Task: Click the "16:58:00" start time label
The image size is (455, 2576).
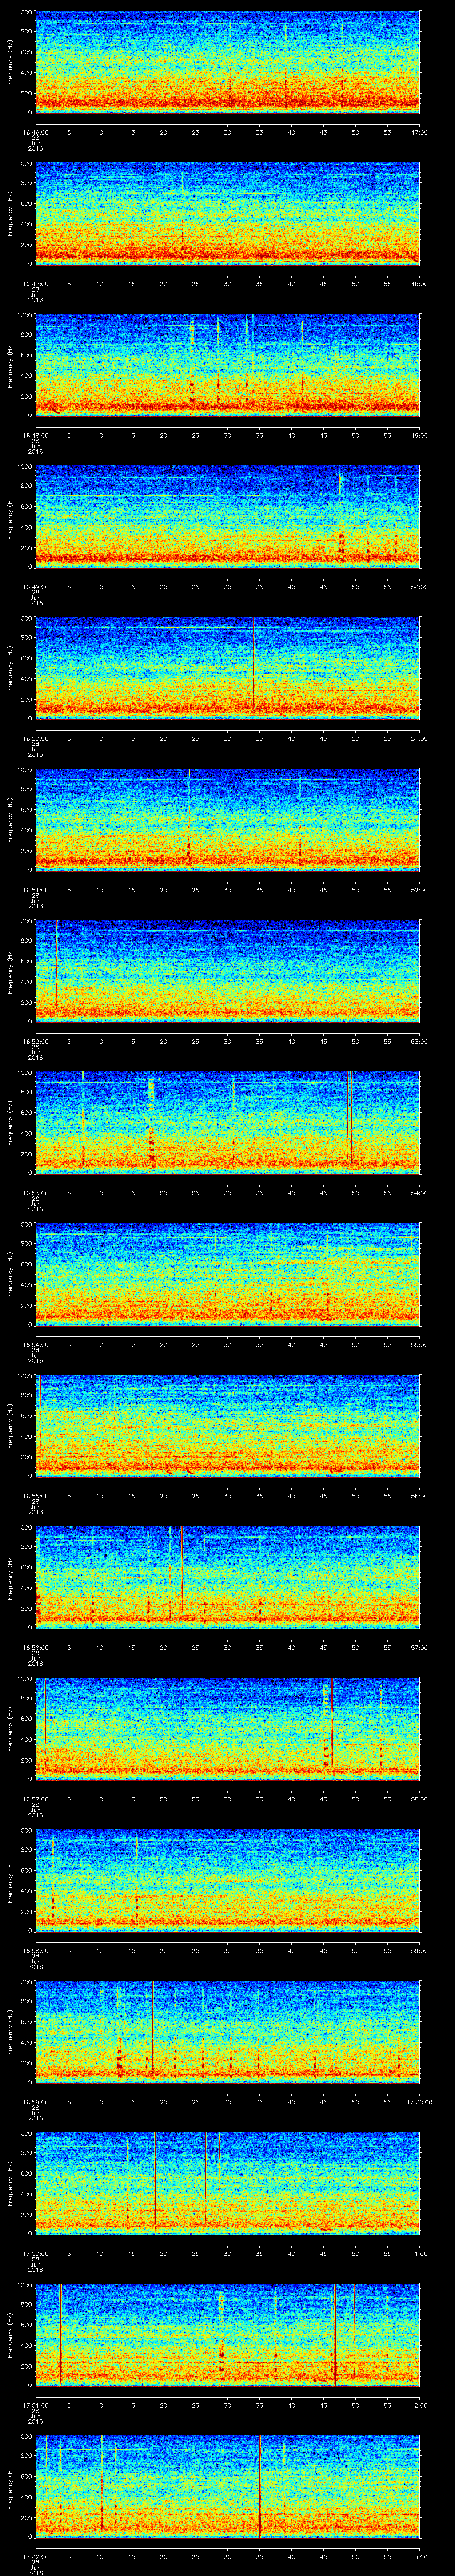Action: click(35, 1950)
